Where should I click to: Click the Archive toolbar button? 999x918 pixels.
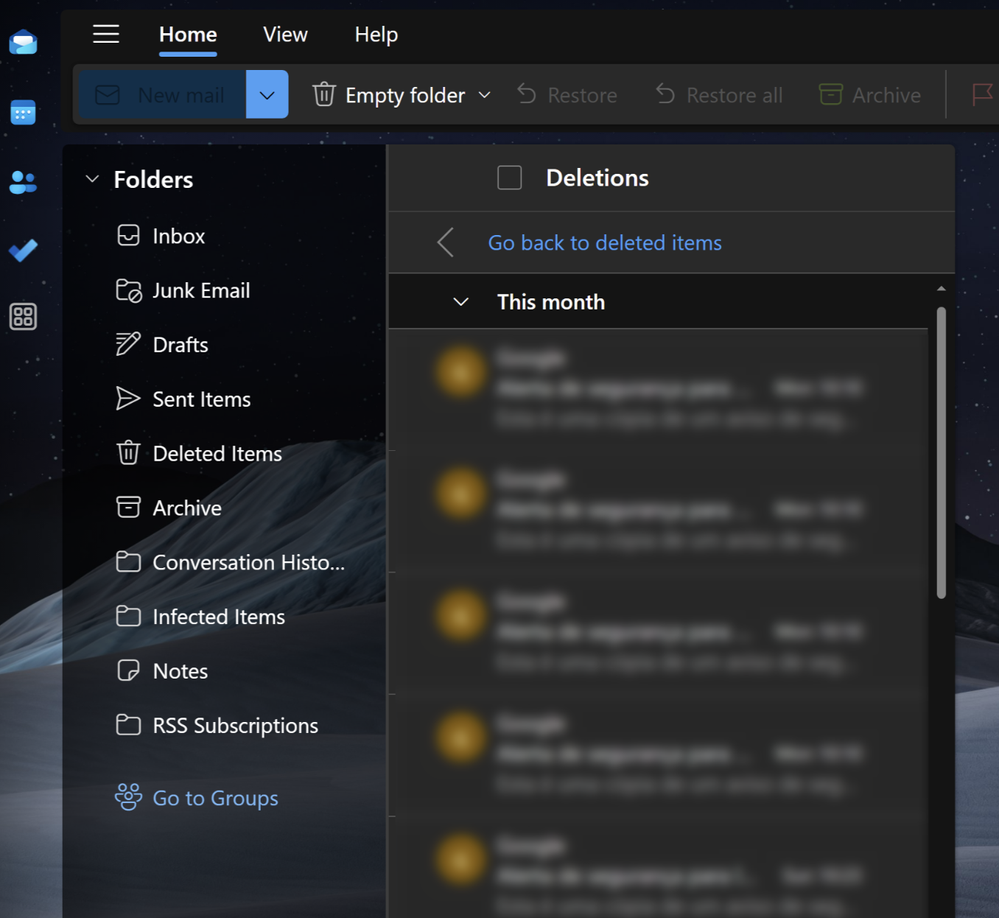(870, 95)
